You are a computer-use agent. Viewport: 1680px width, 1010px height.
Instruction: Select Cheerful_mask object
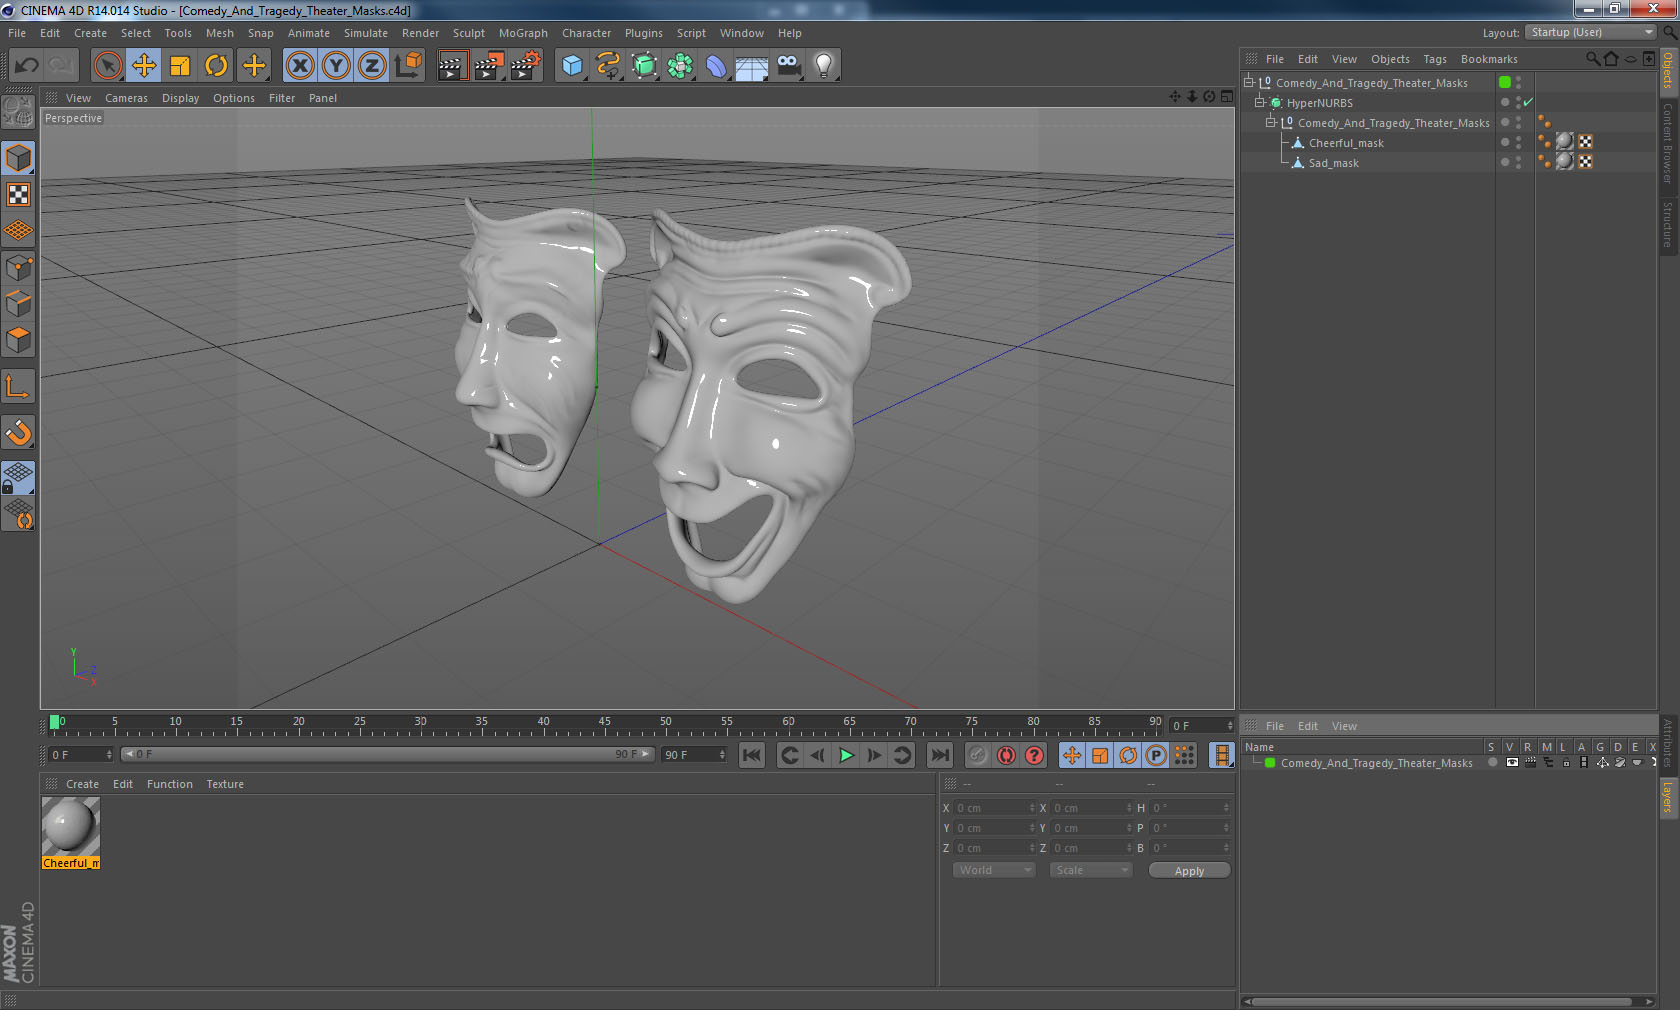pos(1346,143)
